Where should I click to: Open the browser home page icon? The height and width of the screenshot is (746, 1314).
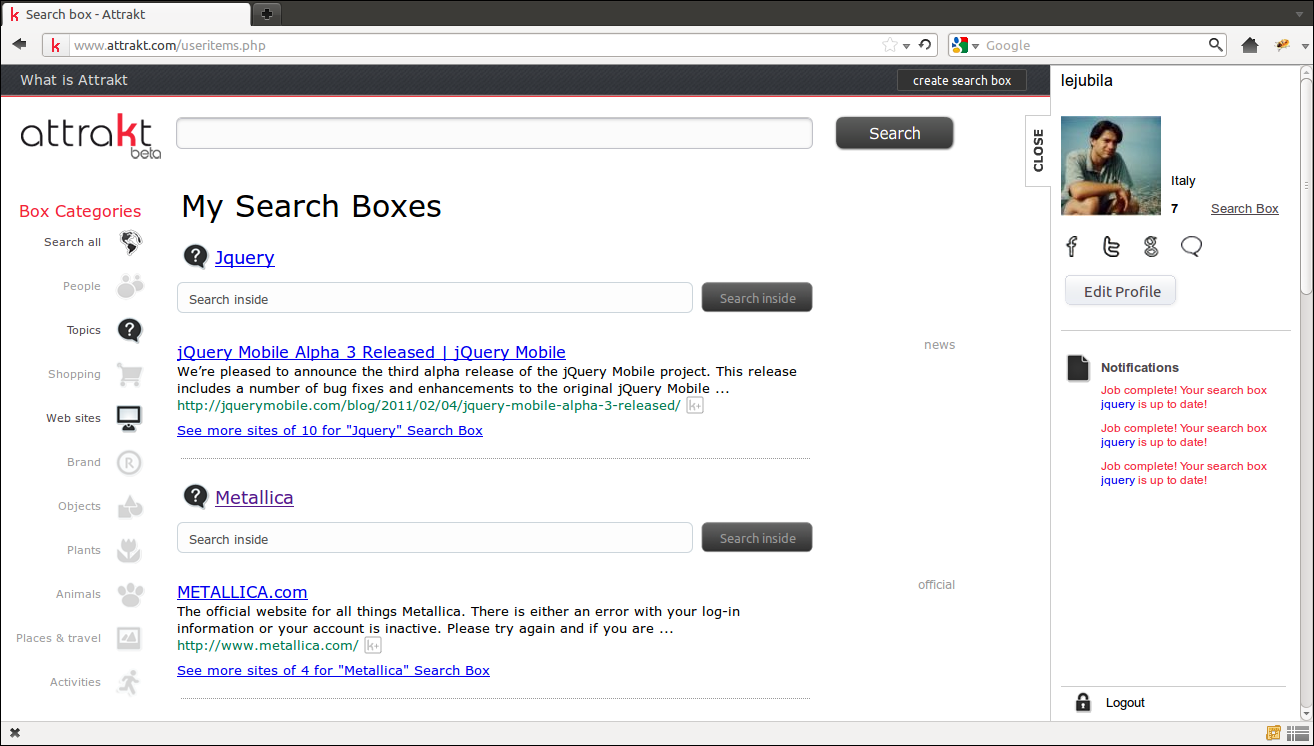tap(1250, 45)
